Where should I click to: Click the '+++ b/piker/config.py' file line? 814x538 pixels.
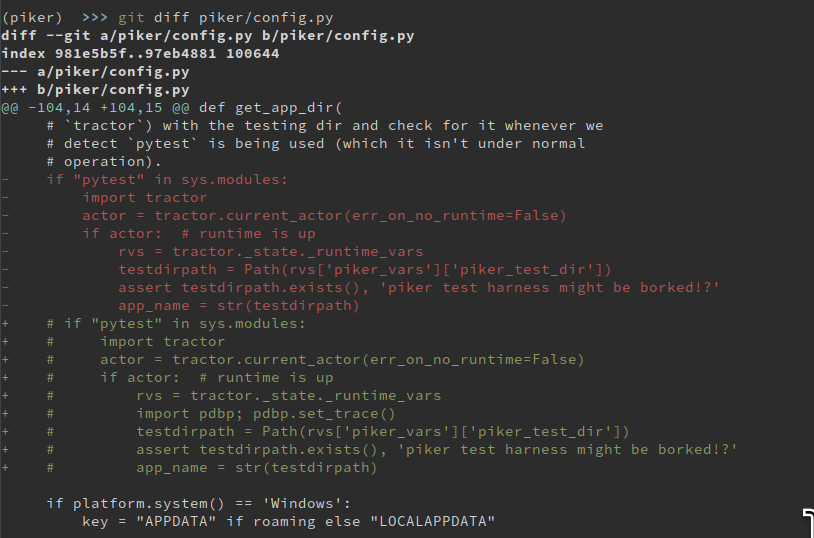tap(95, 90)
